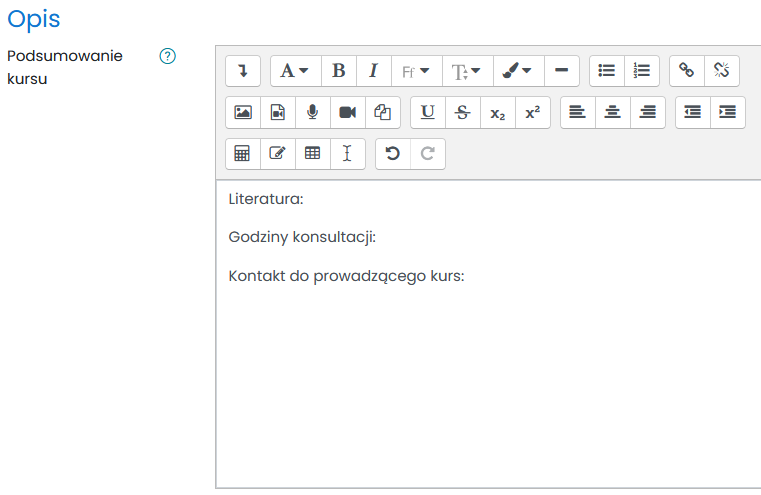Insert a table using table icon
This screenshot has height=495, width=761.
tap(312, 154)
